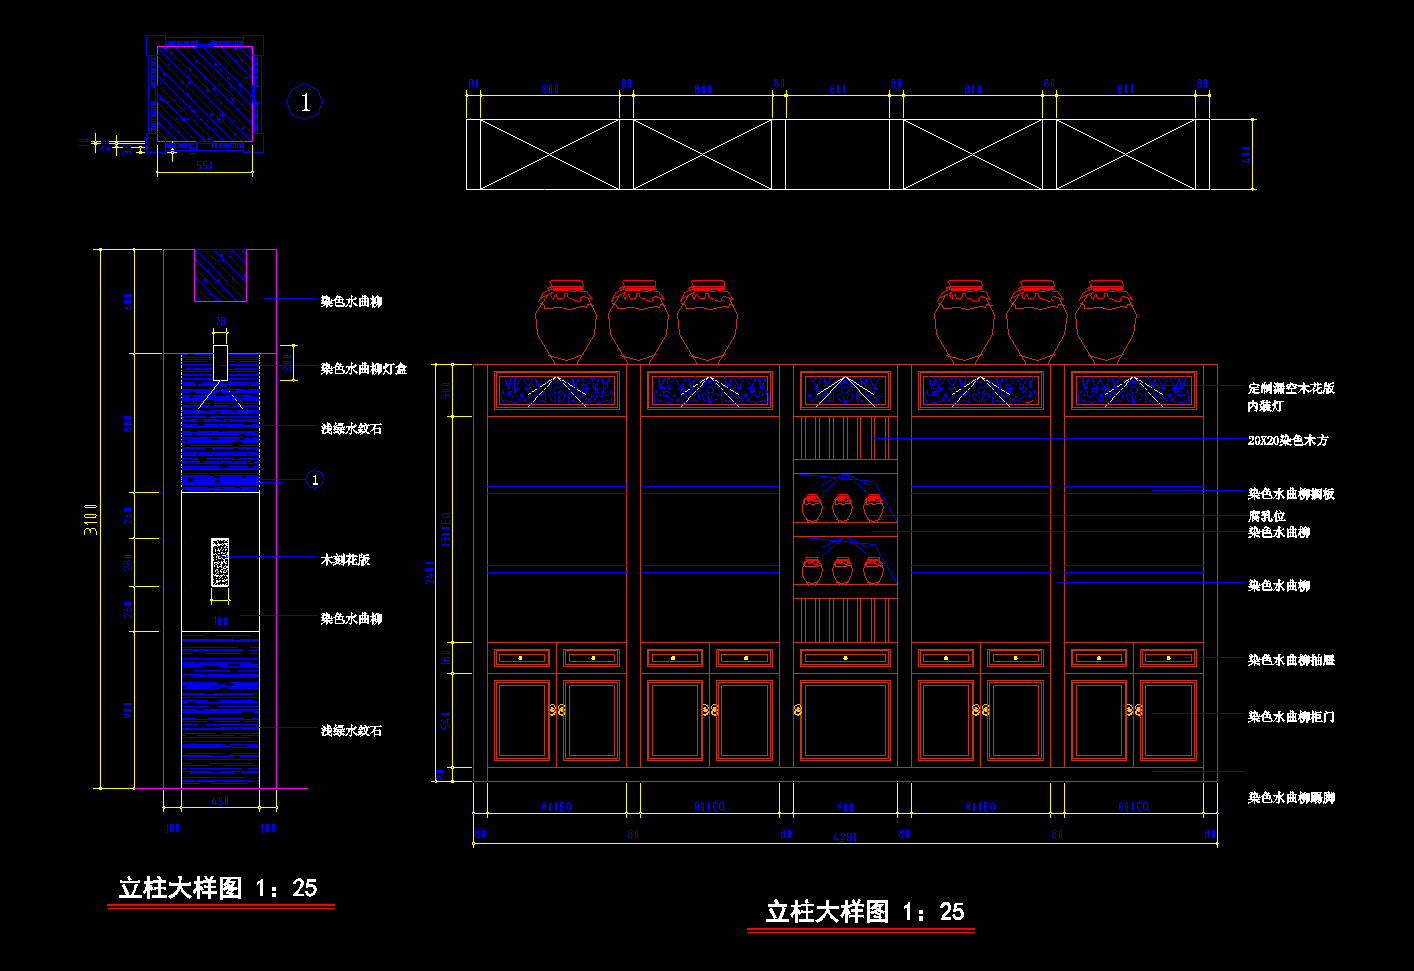Click the leftmost carved lattice panel on cabinet
The width and height of the screenshot is (1414, 971).
[556, 390]
